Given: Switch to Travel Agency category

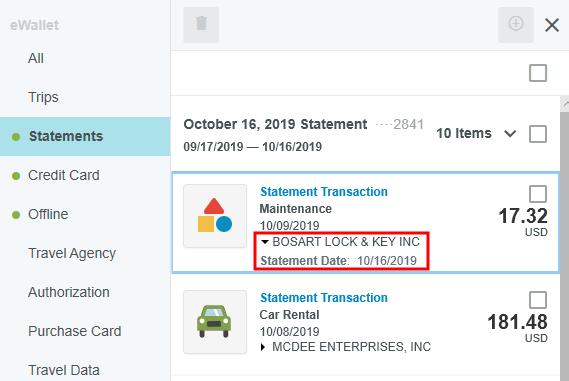Looking at the screenshot, I should tap(72, 253).
